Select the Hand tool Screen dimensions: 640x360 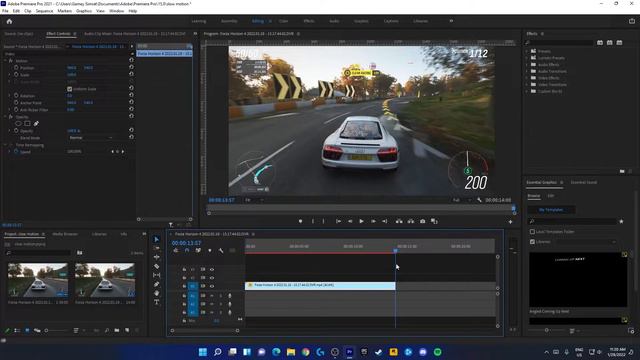[x=157, y=293]
